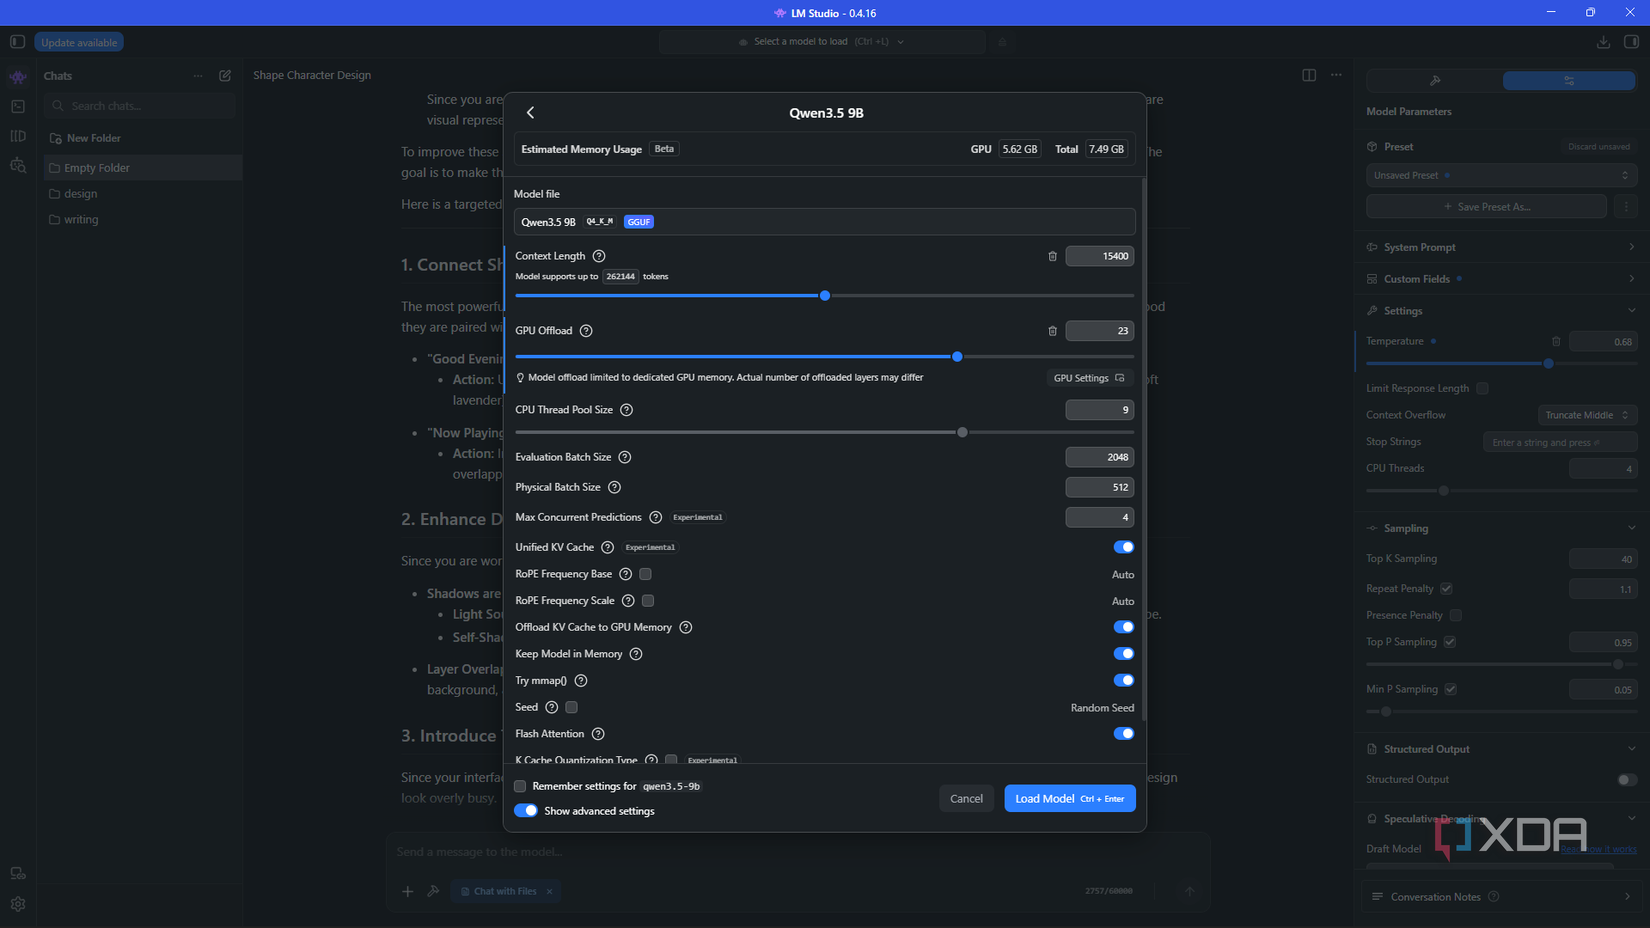This screenshot has height=928, width=1650.
Task: Toggle Try mmap() switch
Action: (1124, 681)
